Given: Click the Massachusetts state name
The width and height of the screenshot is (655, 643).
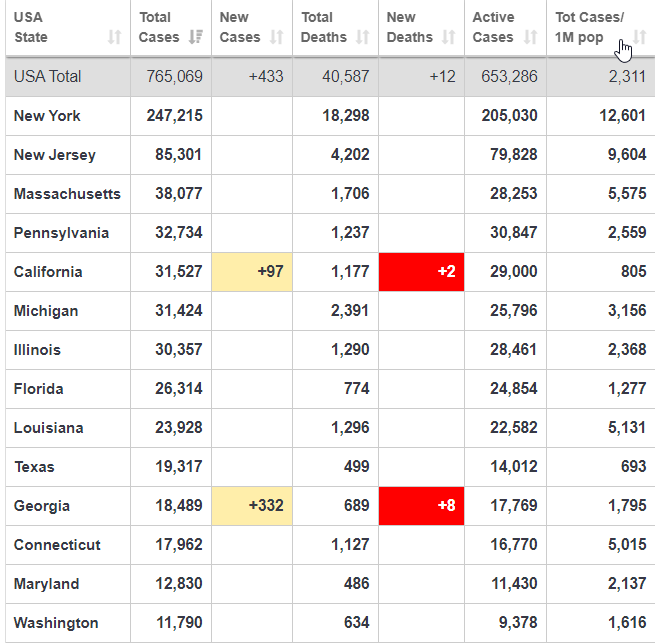Looking at the screenshot, I should tap(67, 194).
